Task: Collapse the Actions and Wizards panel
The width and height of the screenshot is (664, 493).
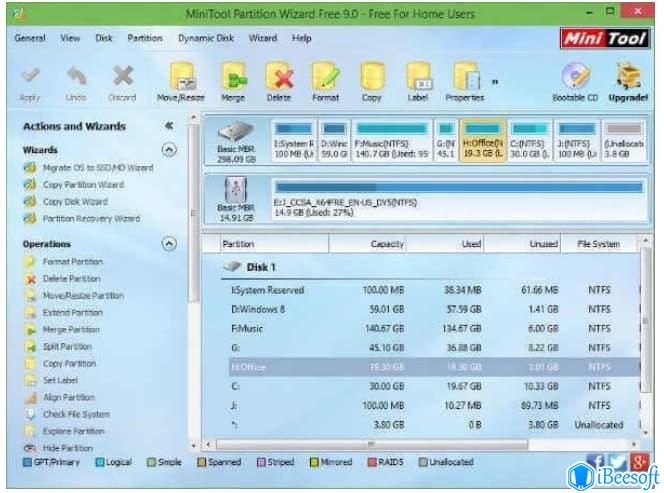Action: [x=169, y=126]
